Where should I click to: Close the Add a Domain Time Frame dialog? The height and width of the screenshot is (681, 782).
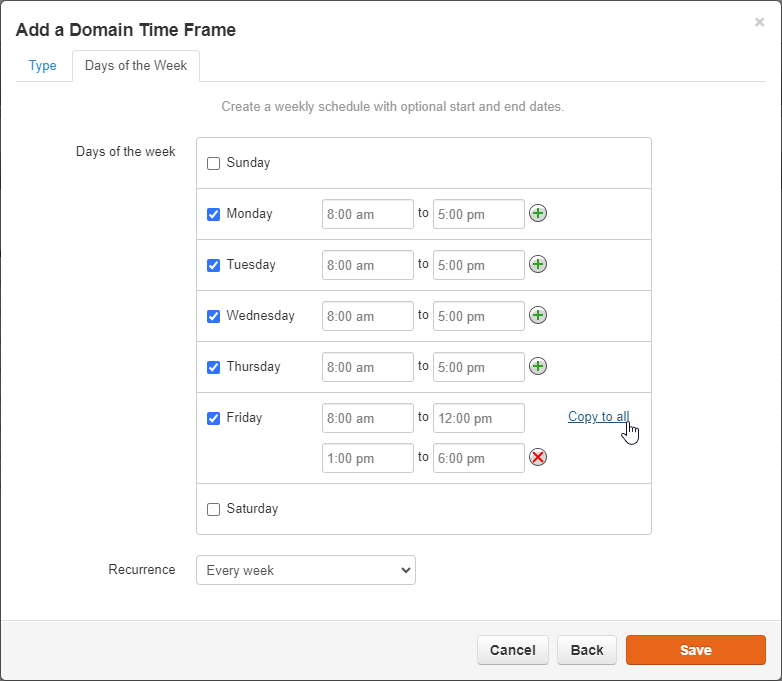tap(759, 22)
